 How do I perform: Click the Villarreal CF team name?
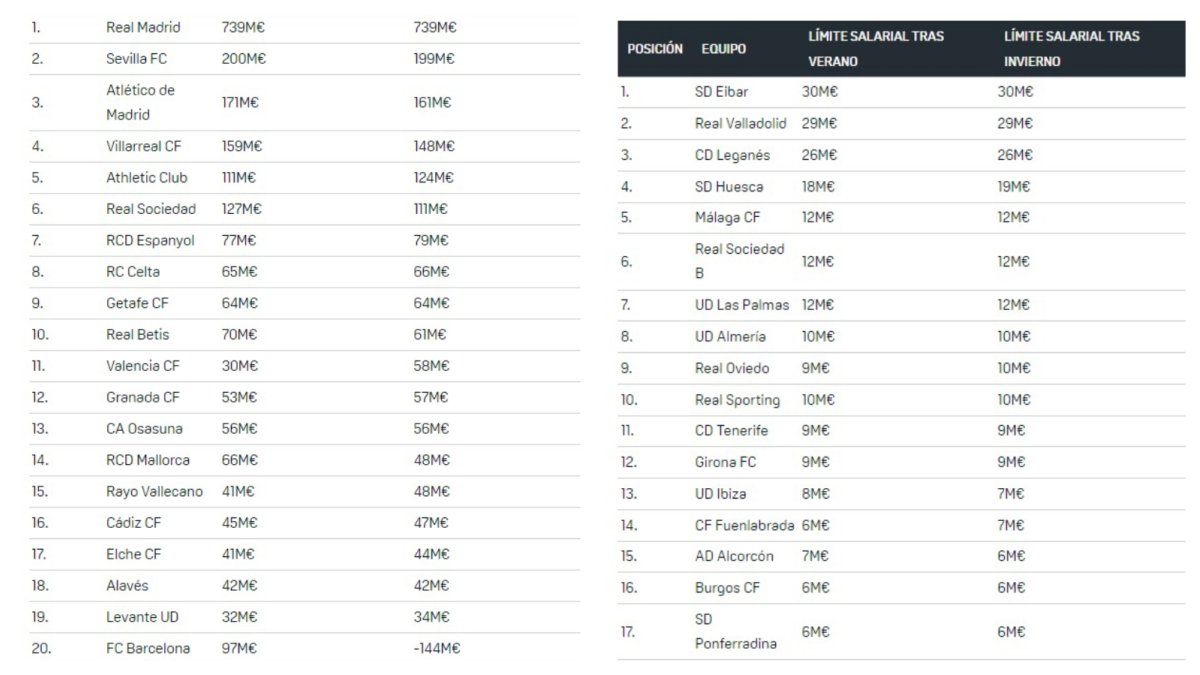[x=144, y=146]
